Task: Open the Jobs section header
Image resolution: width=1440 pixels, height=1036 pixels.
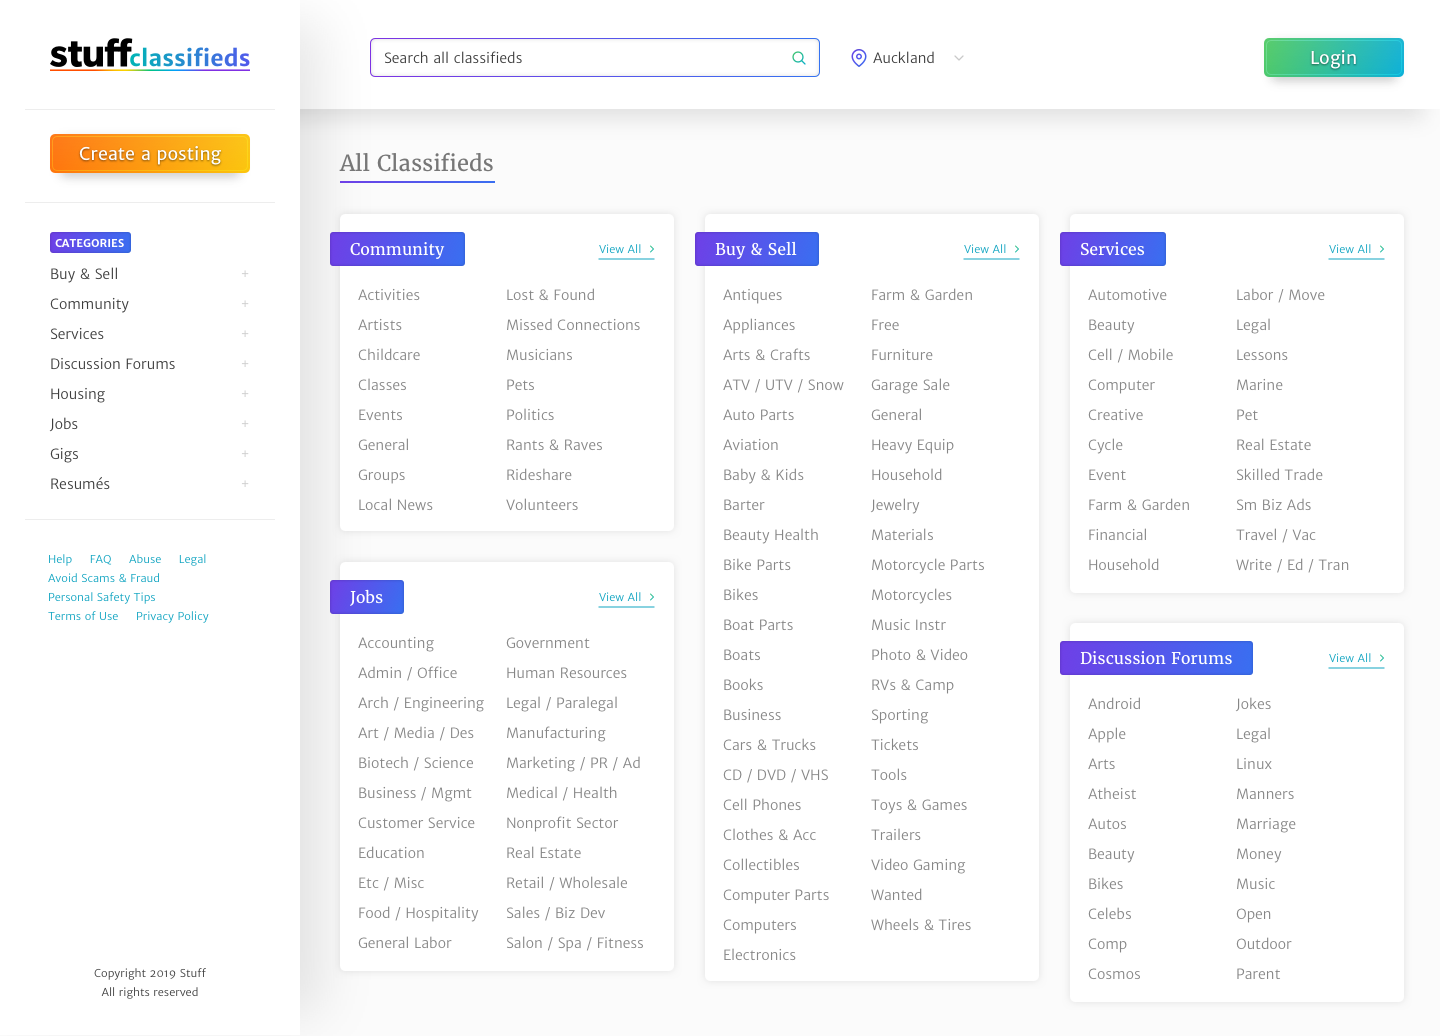Action: pyautogui.click(x=366, y=597)
